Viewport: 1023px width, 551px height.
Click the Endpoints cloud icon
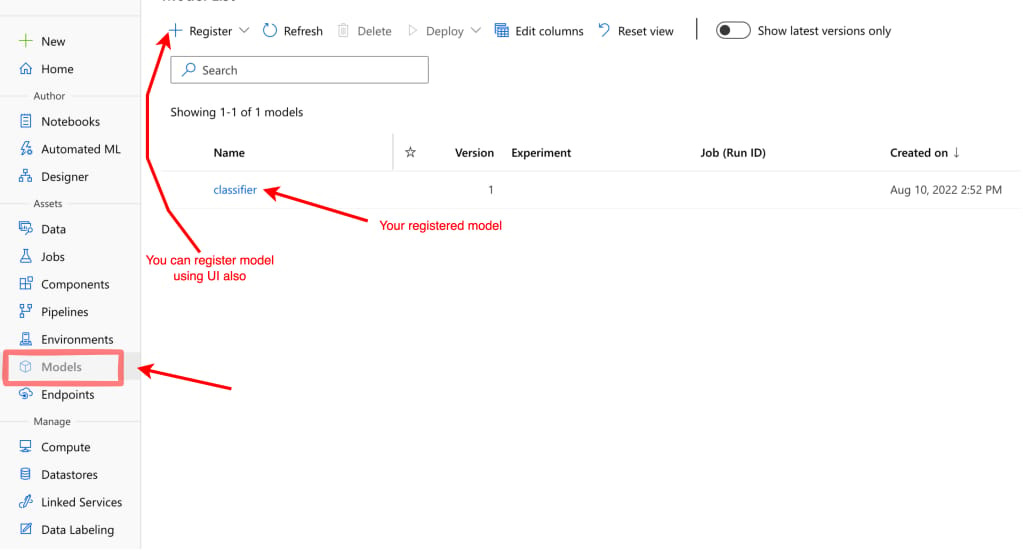point(25,394)
